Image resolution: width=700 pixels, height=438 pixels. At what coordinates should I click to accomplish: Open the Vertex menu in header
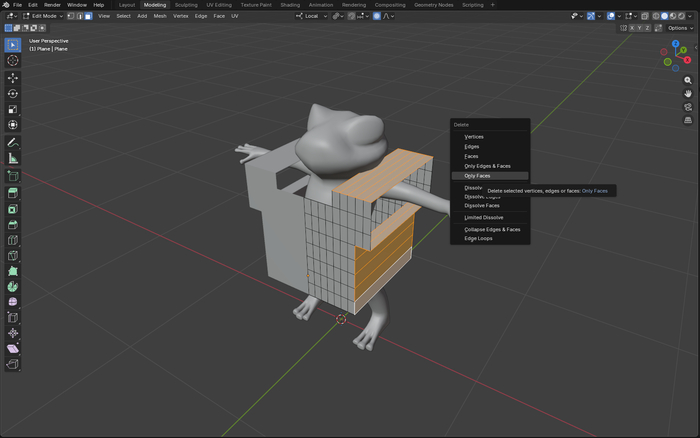(x=180, y=16)
